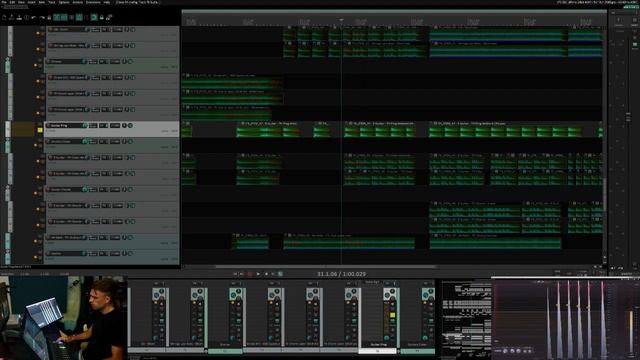This screenshot has width=640, height=360.
Task: Click the red Record button in the transport
Action: (x=250, y=274)
